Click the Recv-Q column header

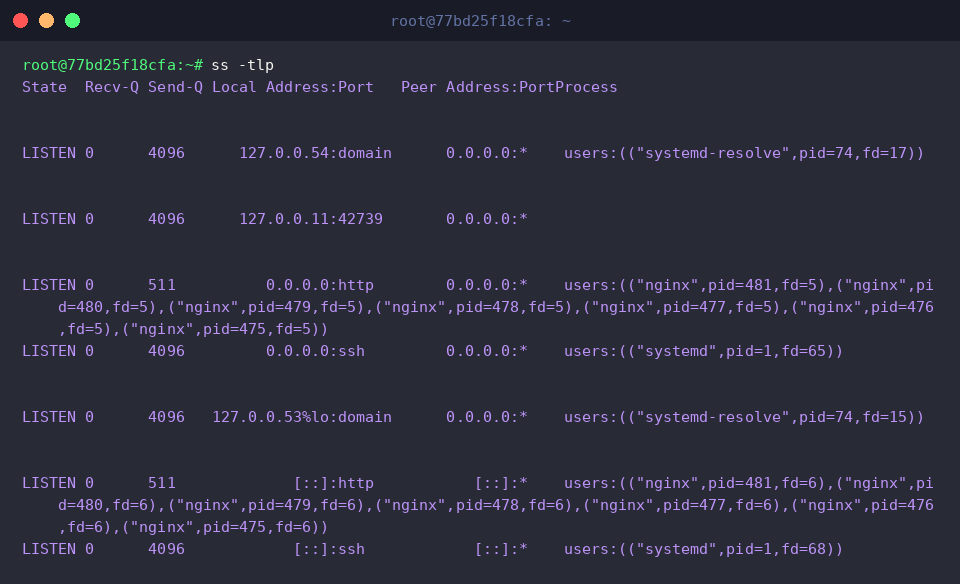[x=112, y=87]
